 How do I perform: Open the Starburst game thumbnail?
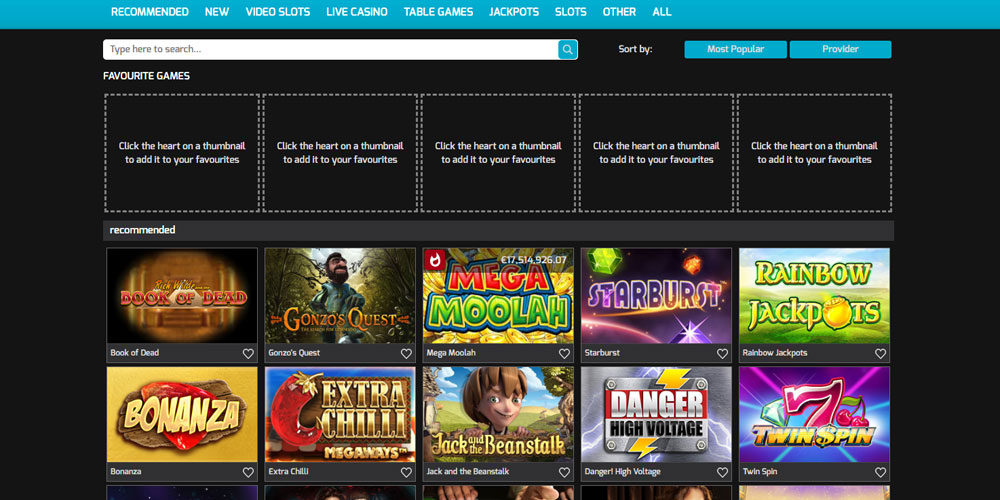click(656, 296)
